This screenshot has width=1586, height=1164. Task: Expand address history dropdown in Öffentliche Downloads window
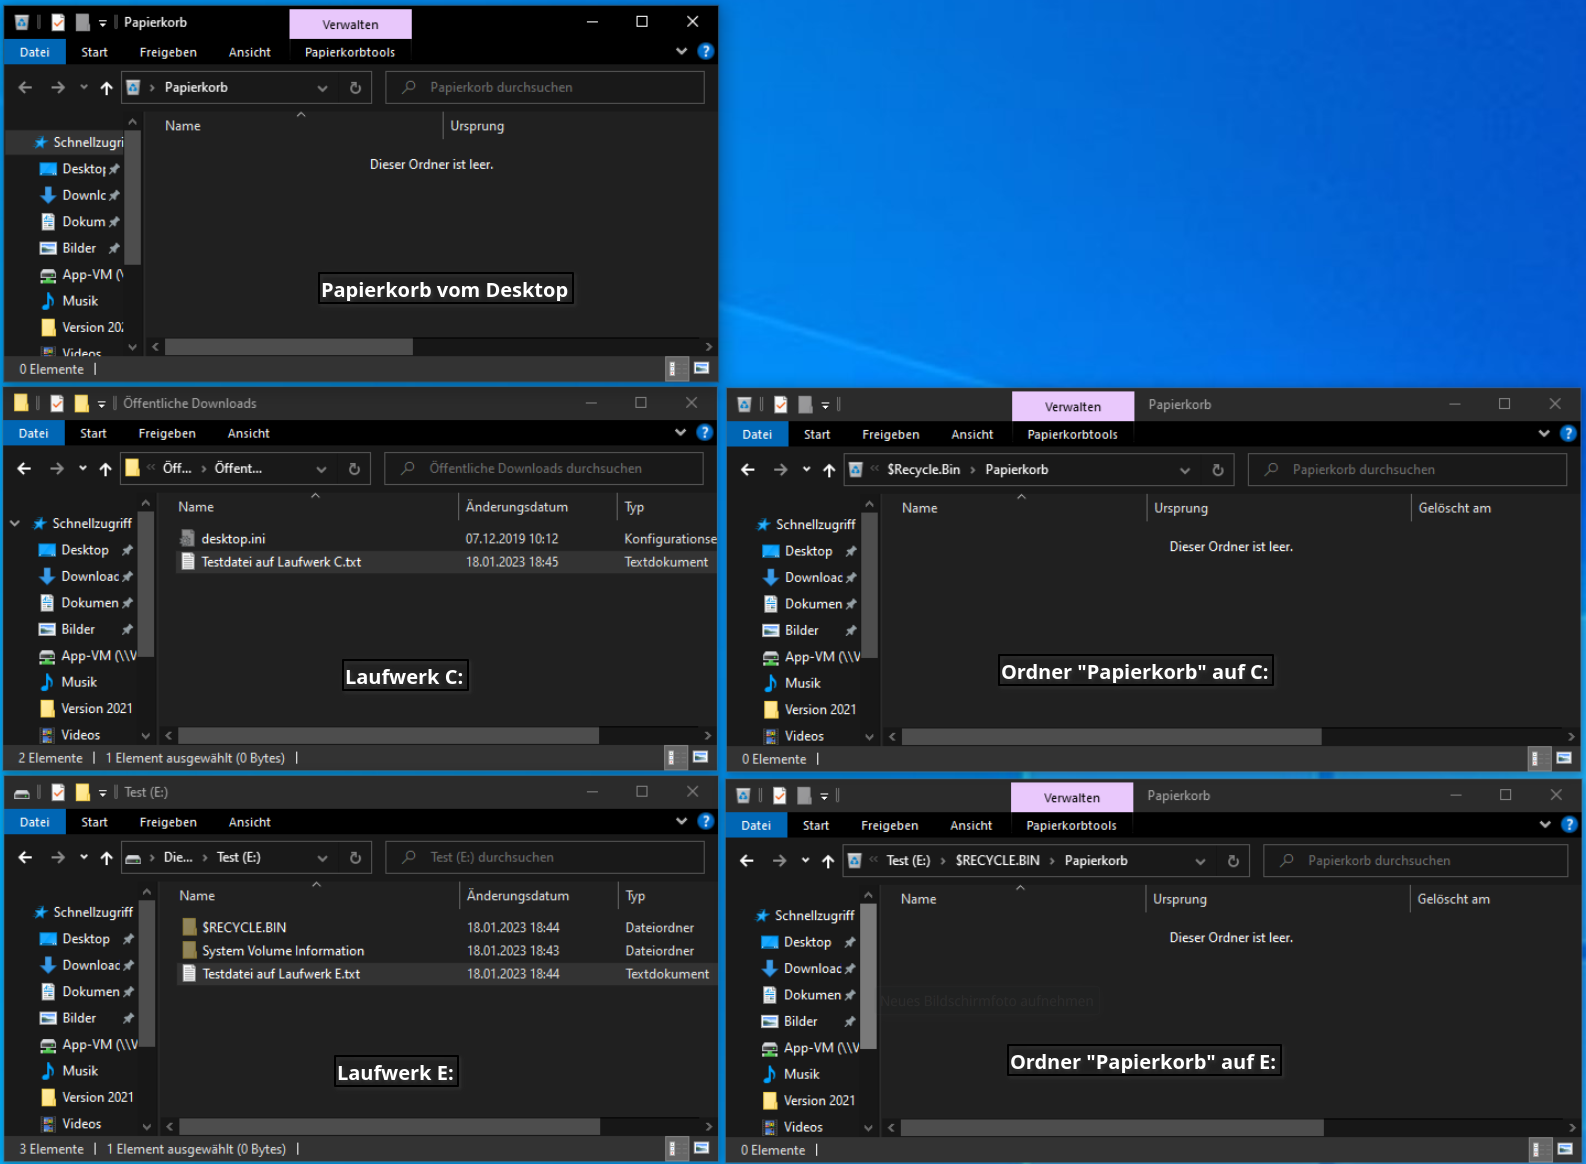click(321, 469)
